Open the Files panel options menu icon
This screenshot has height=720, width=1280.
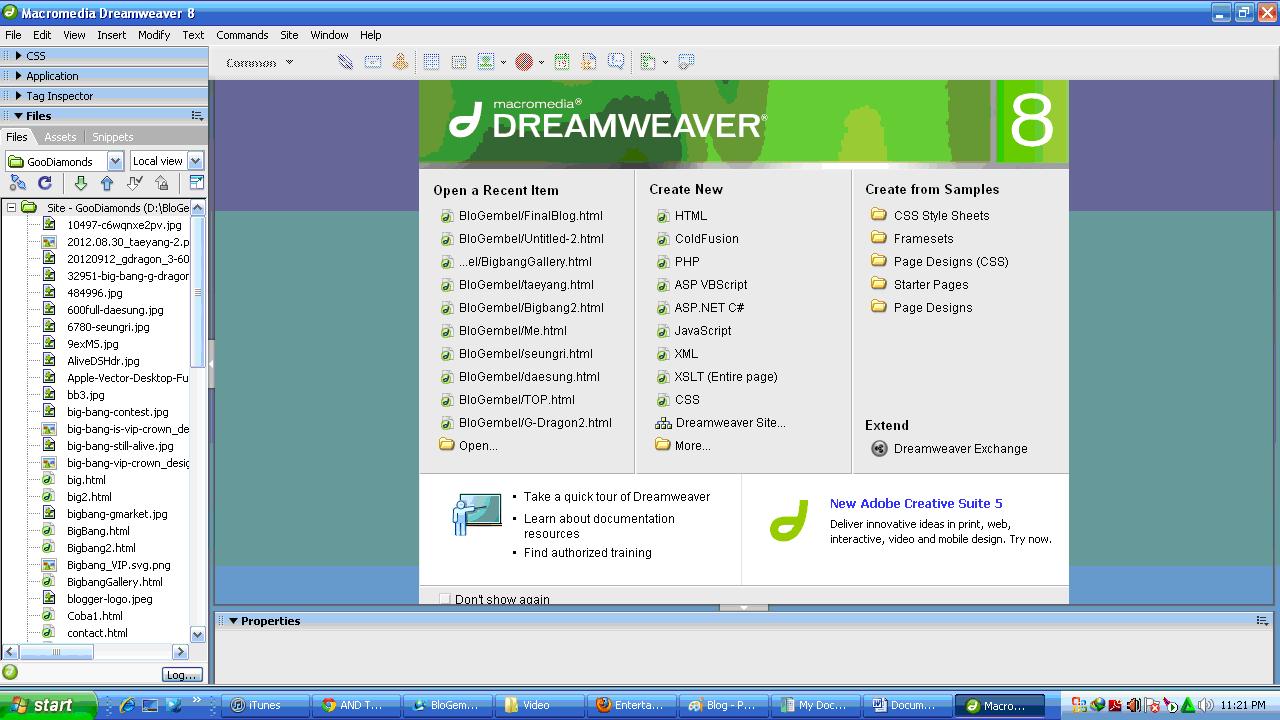click(197, 116)
